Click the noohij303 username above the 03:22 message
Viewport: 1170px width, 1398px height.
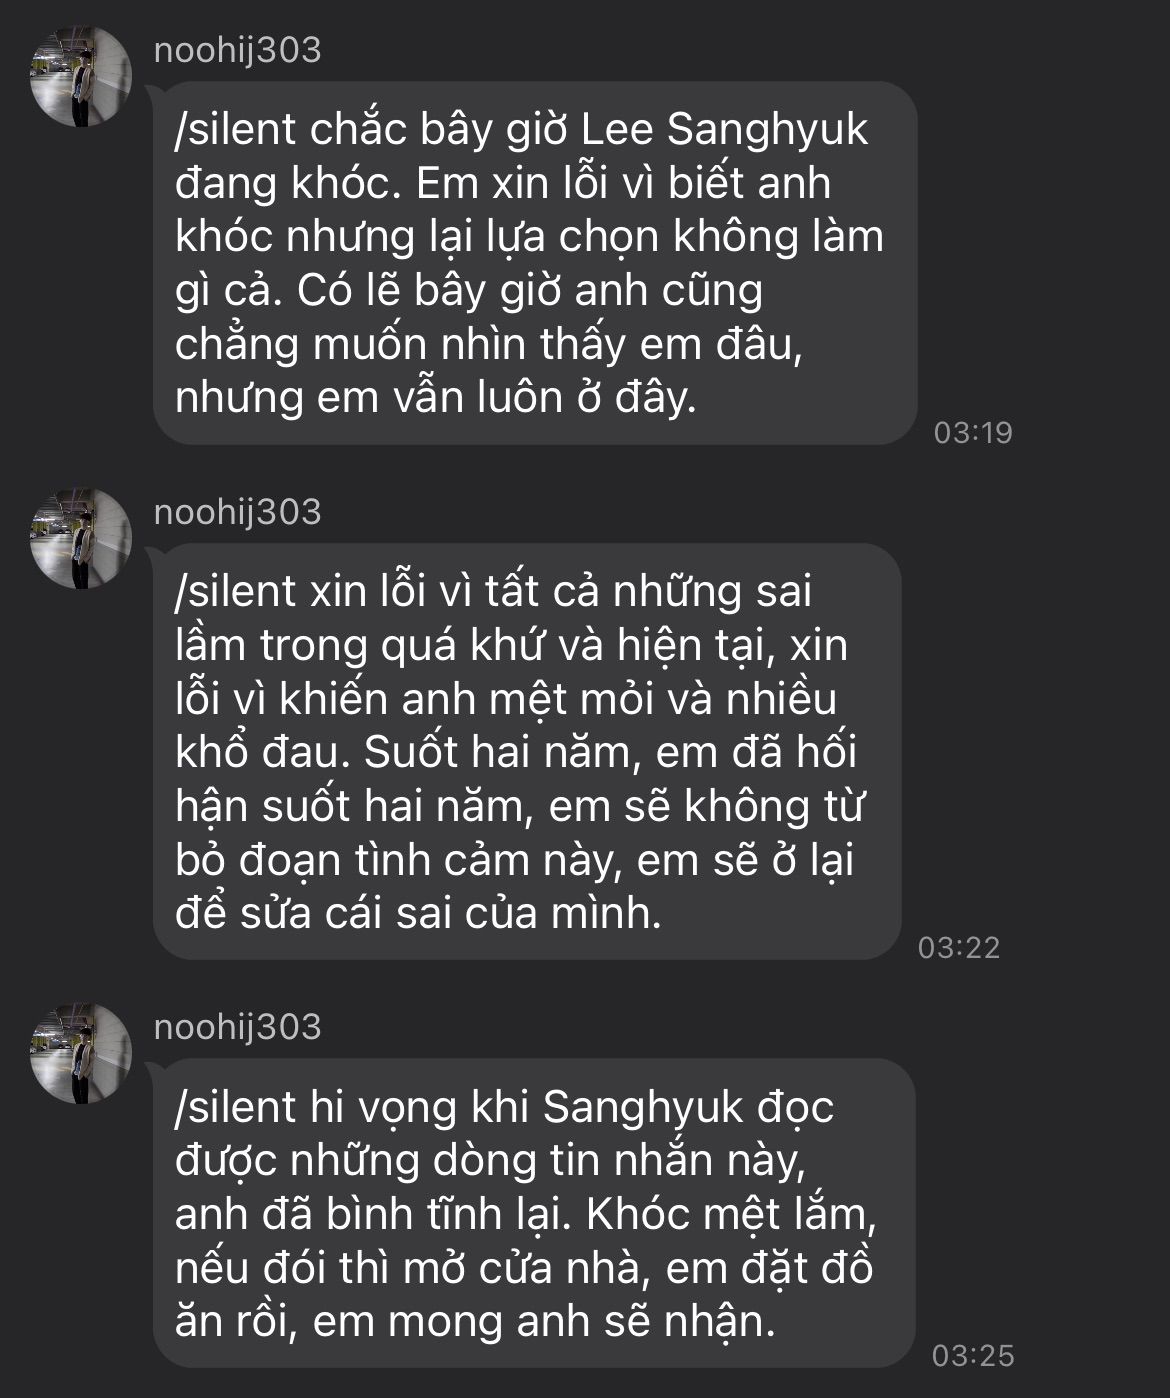pos(238,512)
